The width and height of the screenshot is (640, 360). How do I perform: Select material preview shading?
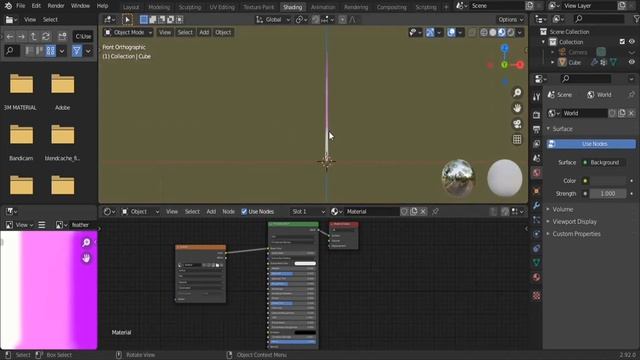[502, 33]
